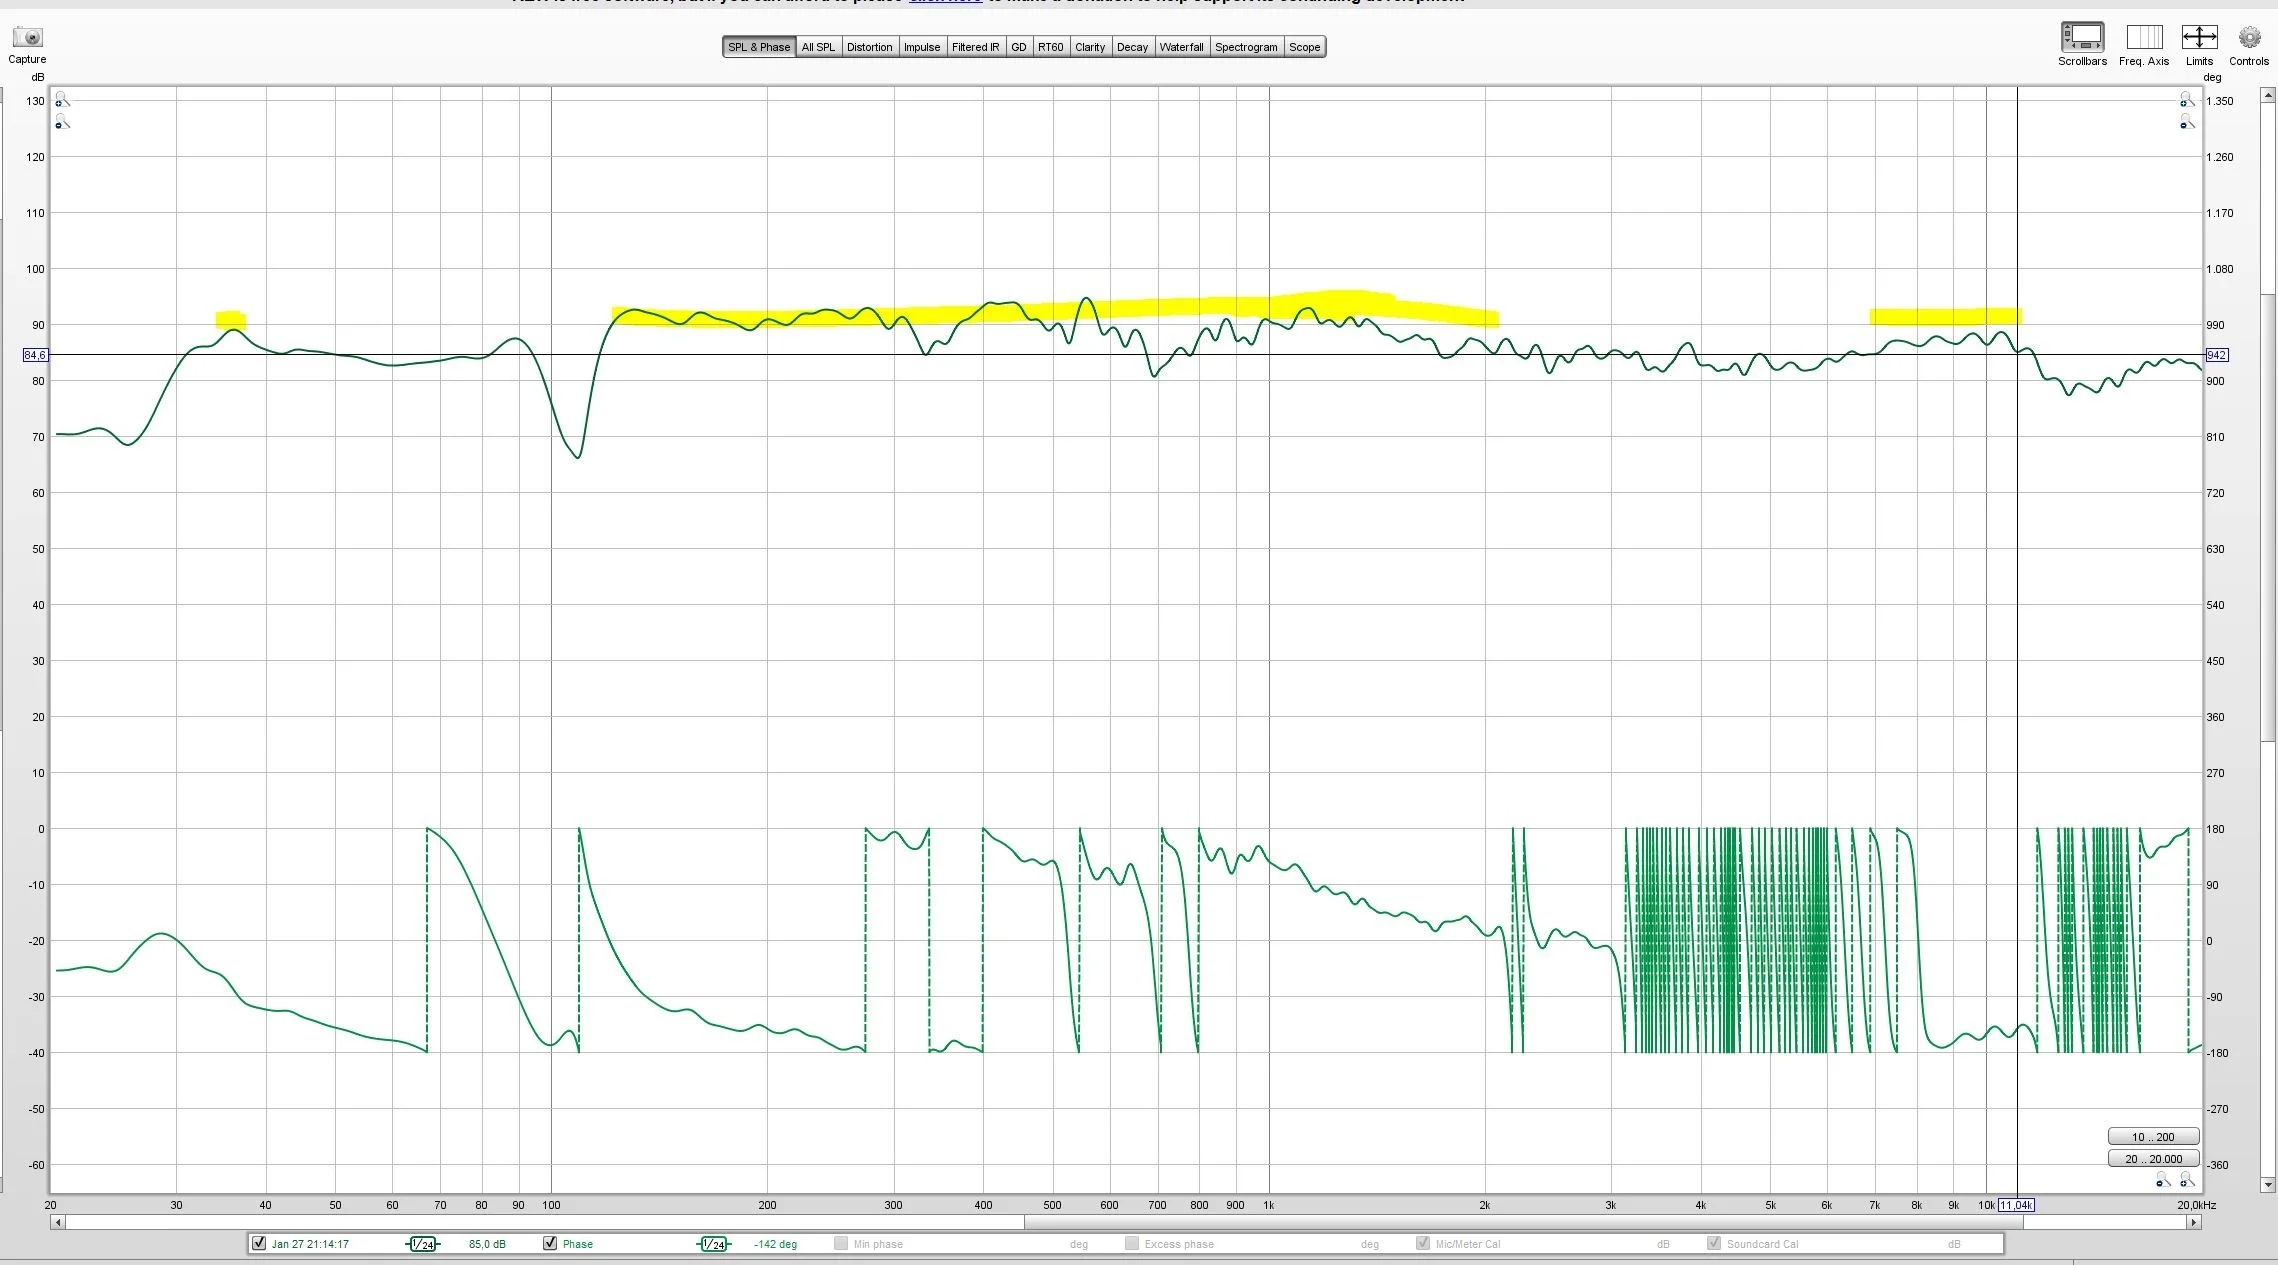Open the Controls gear icon
Viewport: 2278px width, 1265px height.
[x=2249, y=38]
